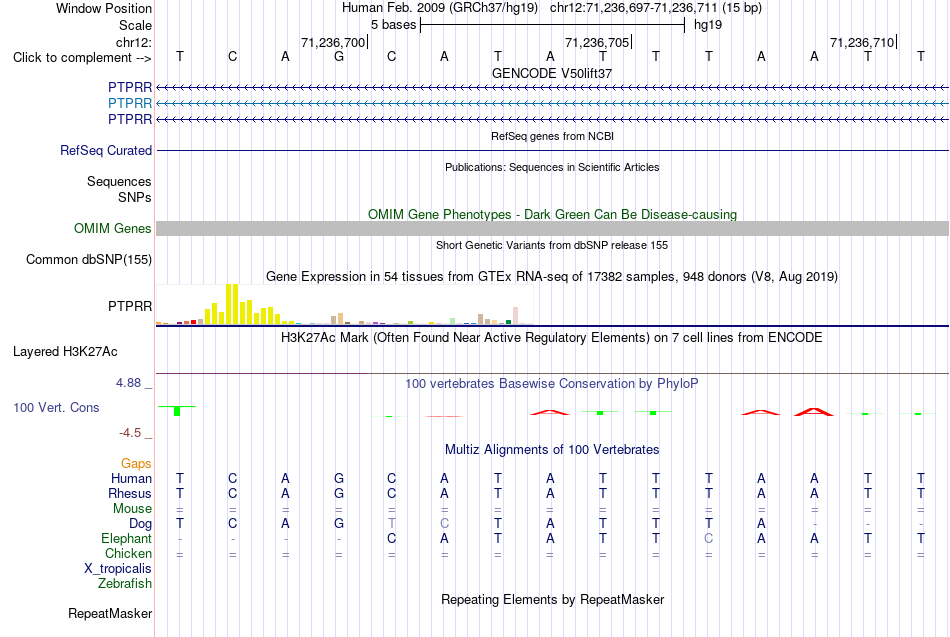Click the G base in chr12 sequence row
The image size is (950, 637).
339,57
